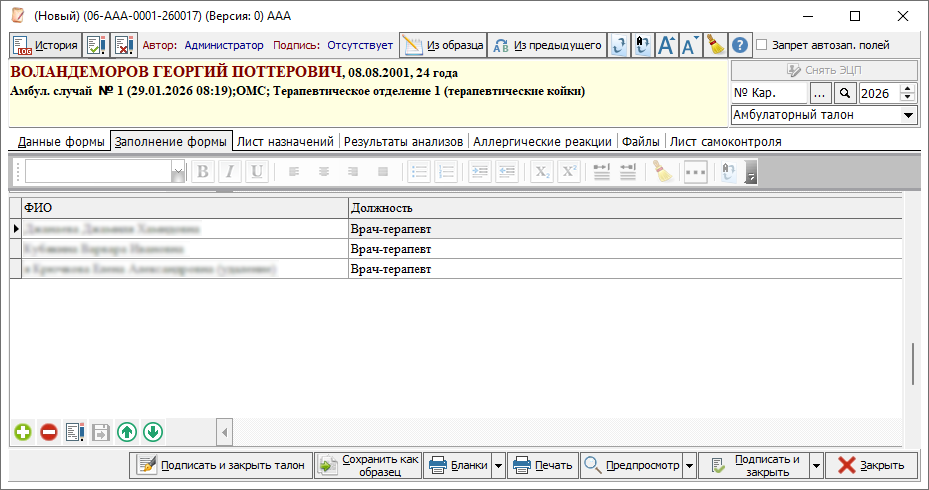Screen dimensions: 929x490
Task: Switch to the Заполнение формы tab
Action: click(171, 142)
